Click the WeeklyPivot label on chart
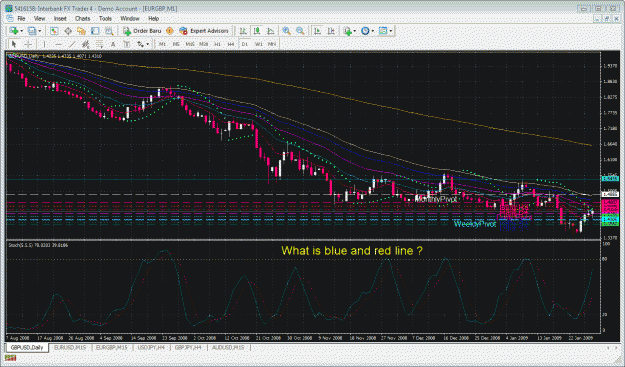 (475, 224)
